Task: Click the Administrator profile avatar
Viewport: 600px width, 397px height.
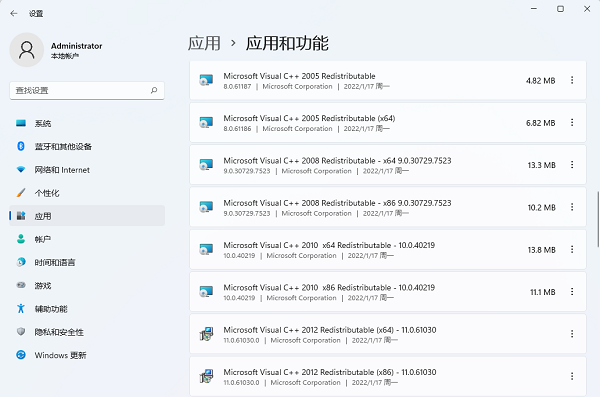Action: pyautogui.click(x=27, y=50)
